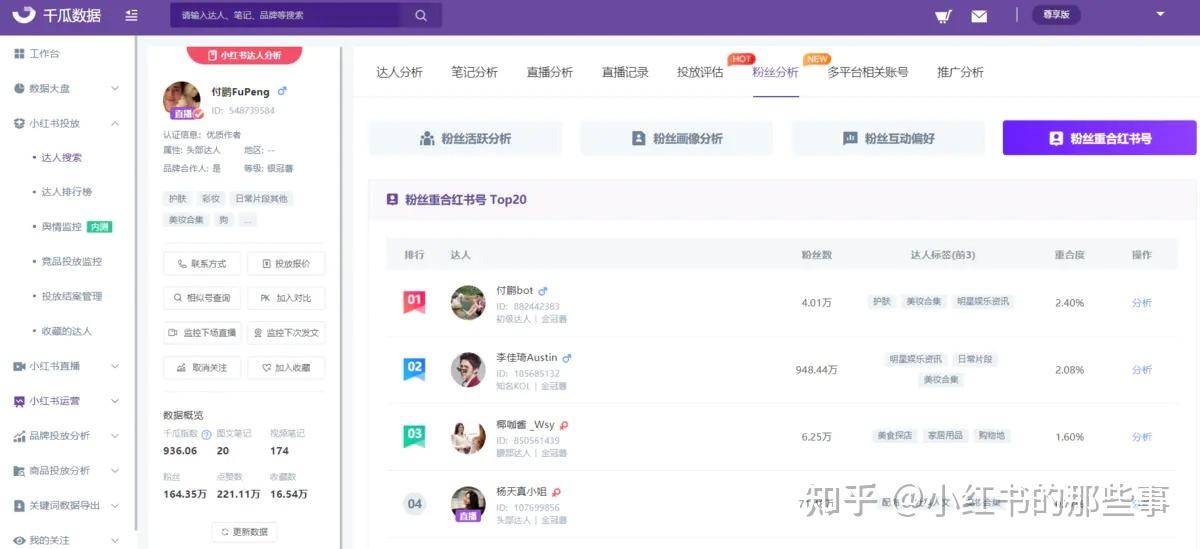Expand more tags with the … button
1200x549 pixels.
tap(248, 219)
